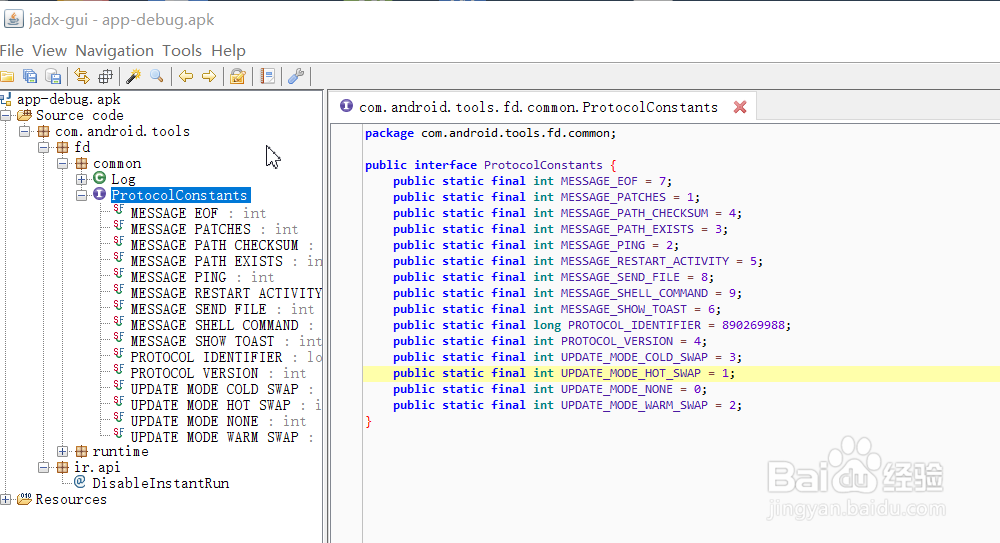This screenshot has width=1000, height=543.
Task: Click the magic wand text search icon
Action: tap(133, 77)
